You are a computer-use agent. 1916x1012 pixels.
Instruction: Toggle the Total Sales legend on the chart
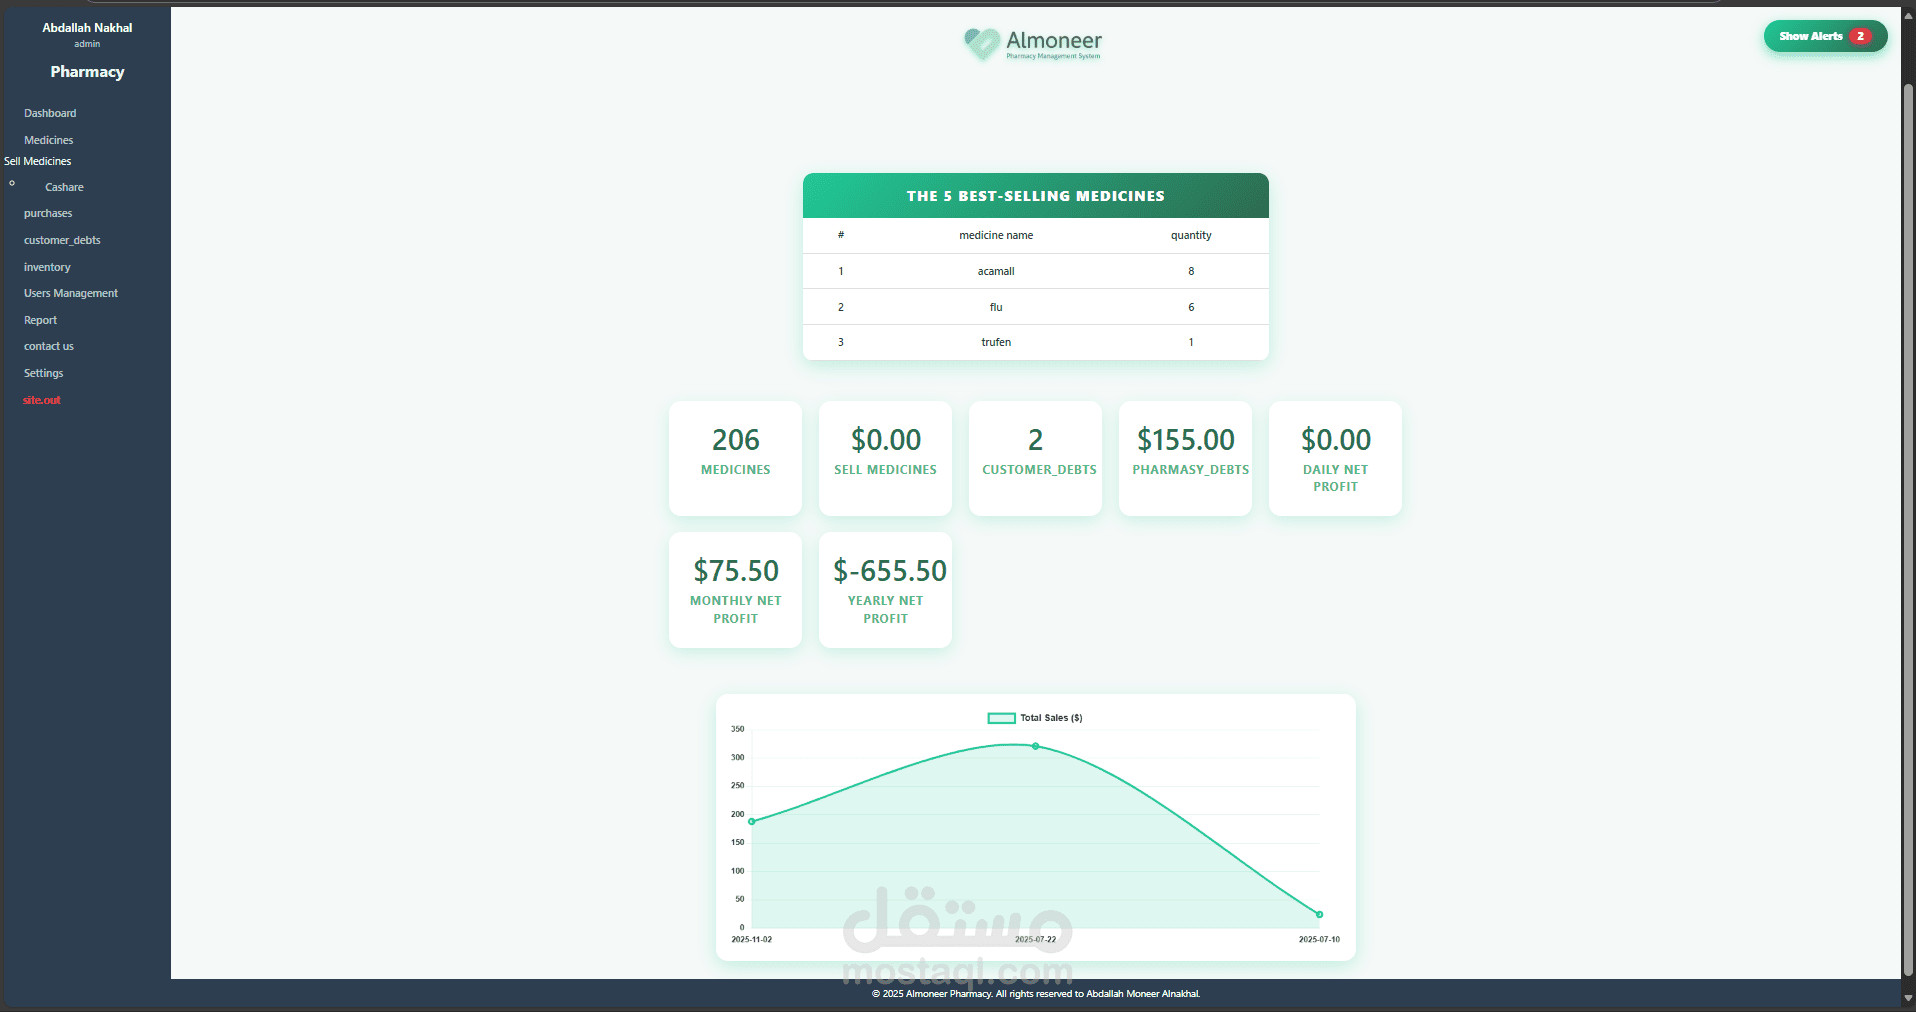pyautogui.click(x=1034, y=717)
